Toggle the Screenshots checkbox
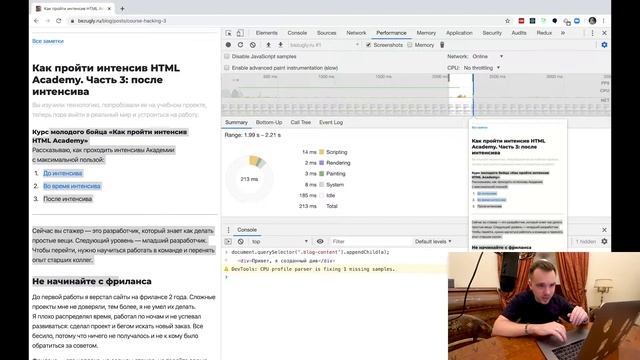 click(369, 45)
